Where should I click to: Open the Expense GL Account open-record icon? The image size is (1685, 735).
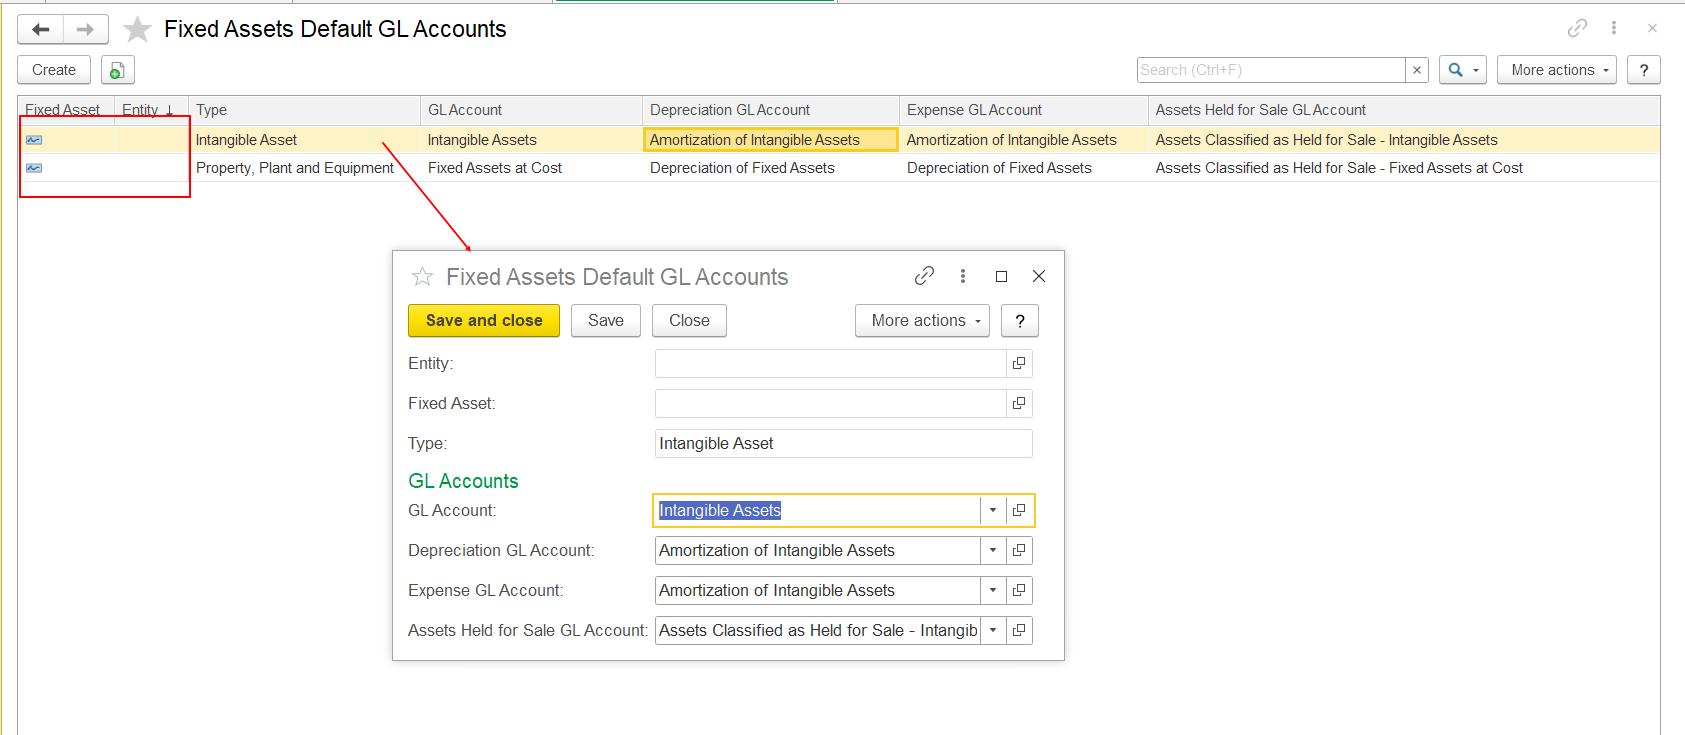pyautogui.click(x=1019, y=591)
